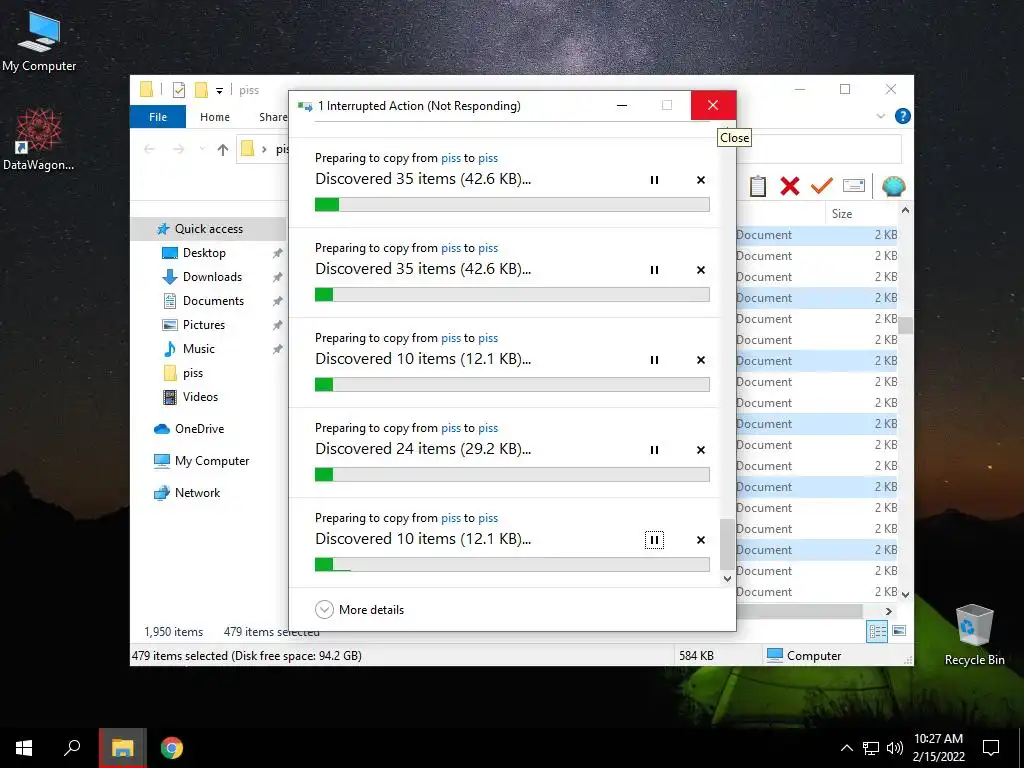Click the file list scroll up arrow

click(905, 210)
